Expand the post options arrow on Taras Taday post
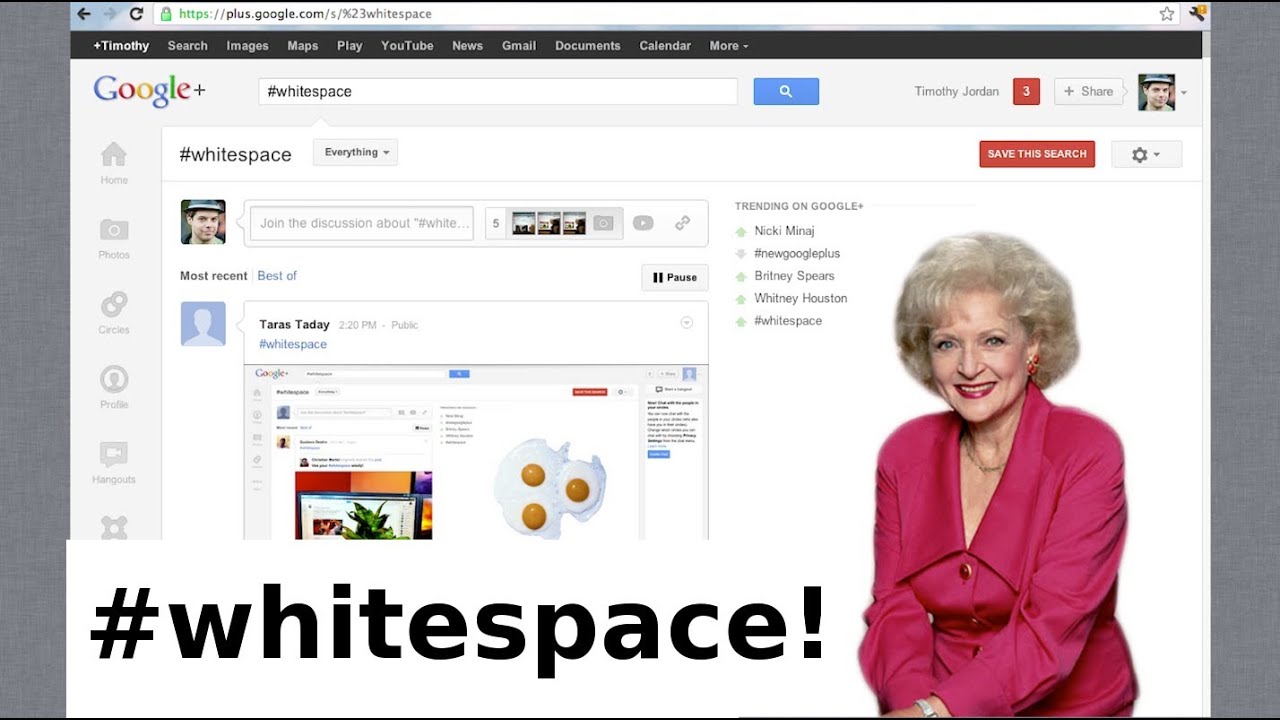 (687, 323)
